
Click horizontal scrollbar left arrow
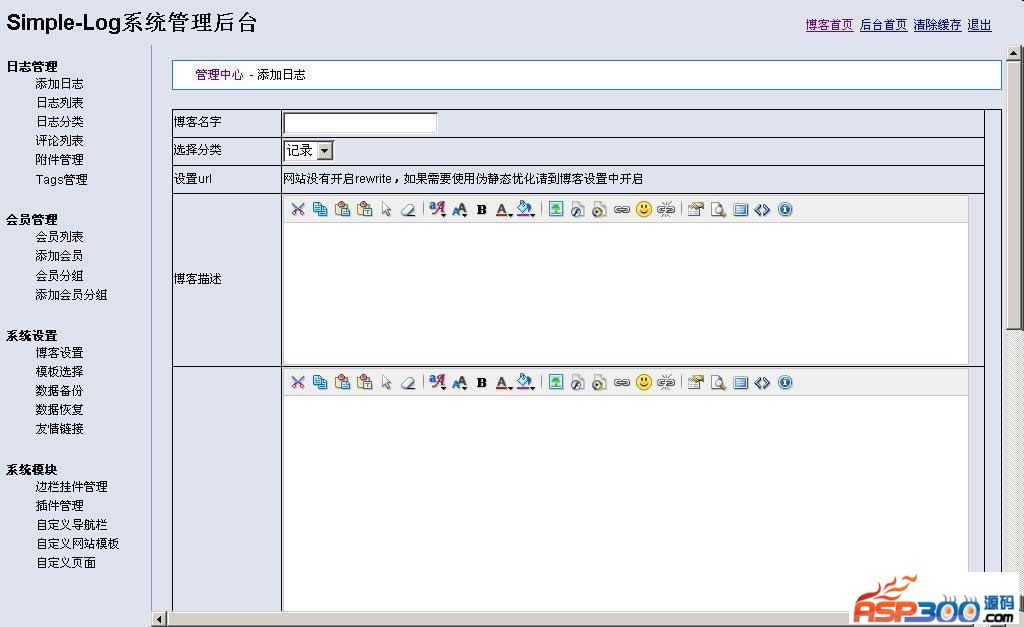click(159, 618)
